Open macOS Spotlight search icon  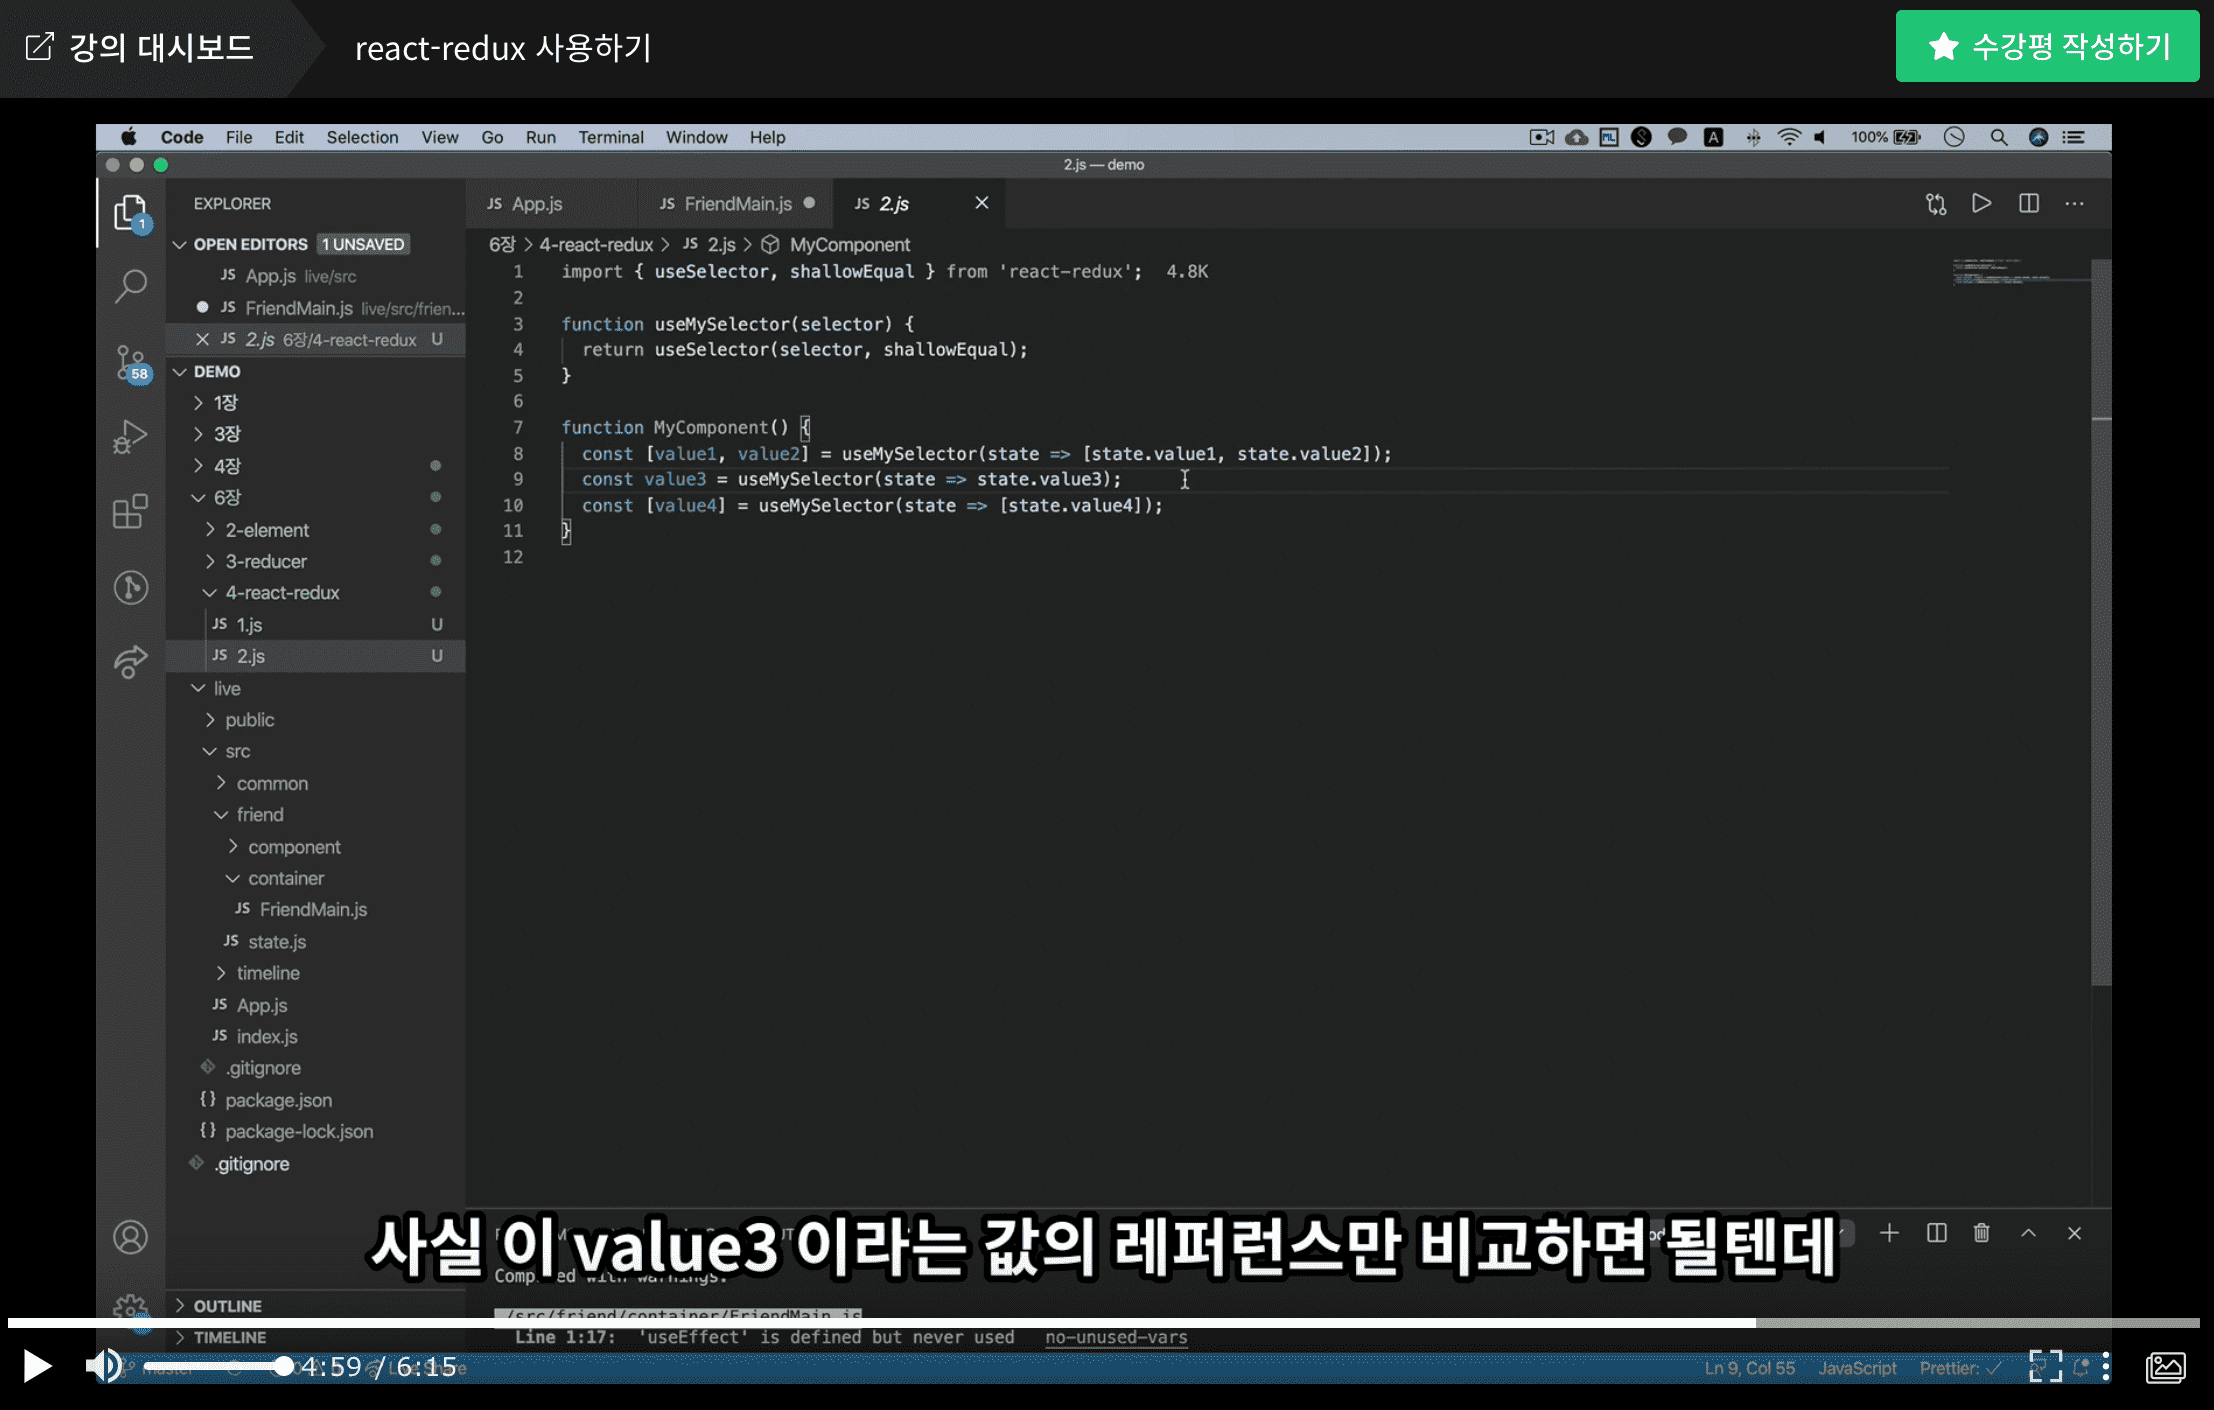[1998, 137]
